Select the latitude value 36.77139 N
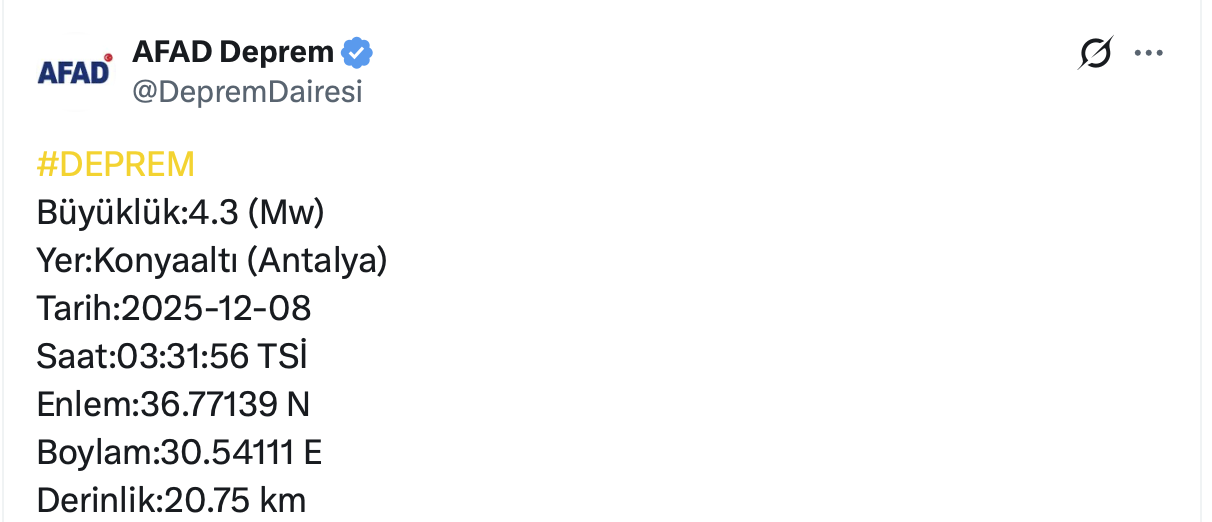 [x=222, y=404]
